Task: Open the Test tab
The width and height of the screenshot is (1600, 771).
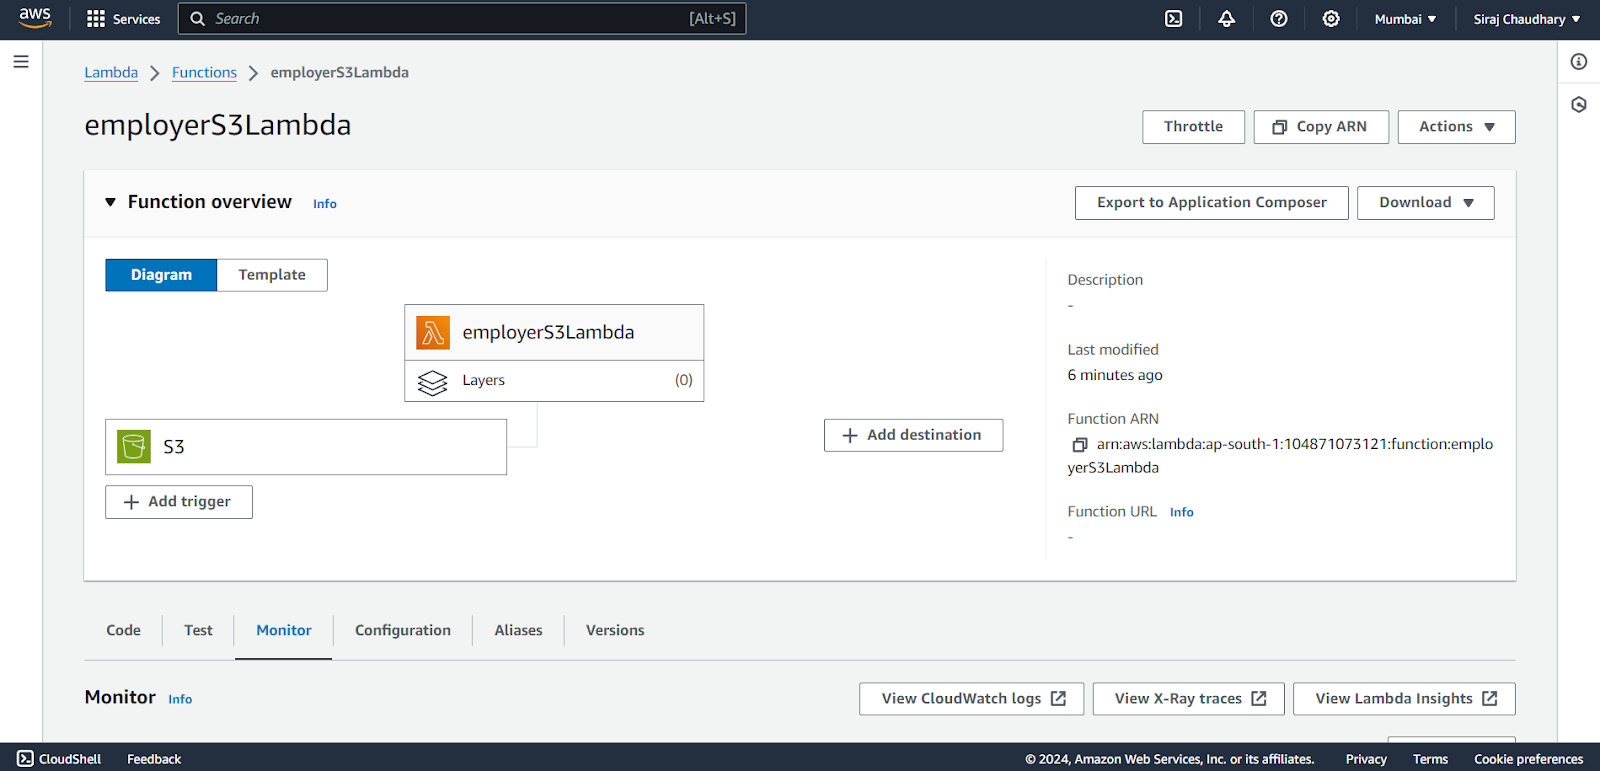Action: [x=198, y=631]
